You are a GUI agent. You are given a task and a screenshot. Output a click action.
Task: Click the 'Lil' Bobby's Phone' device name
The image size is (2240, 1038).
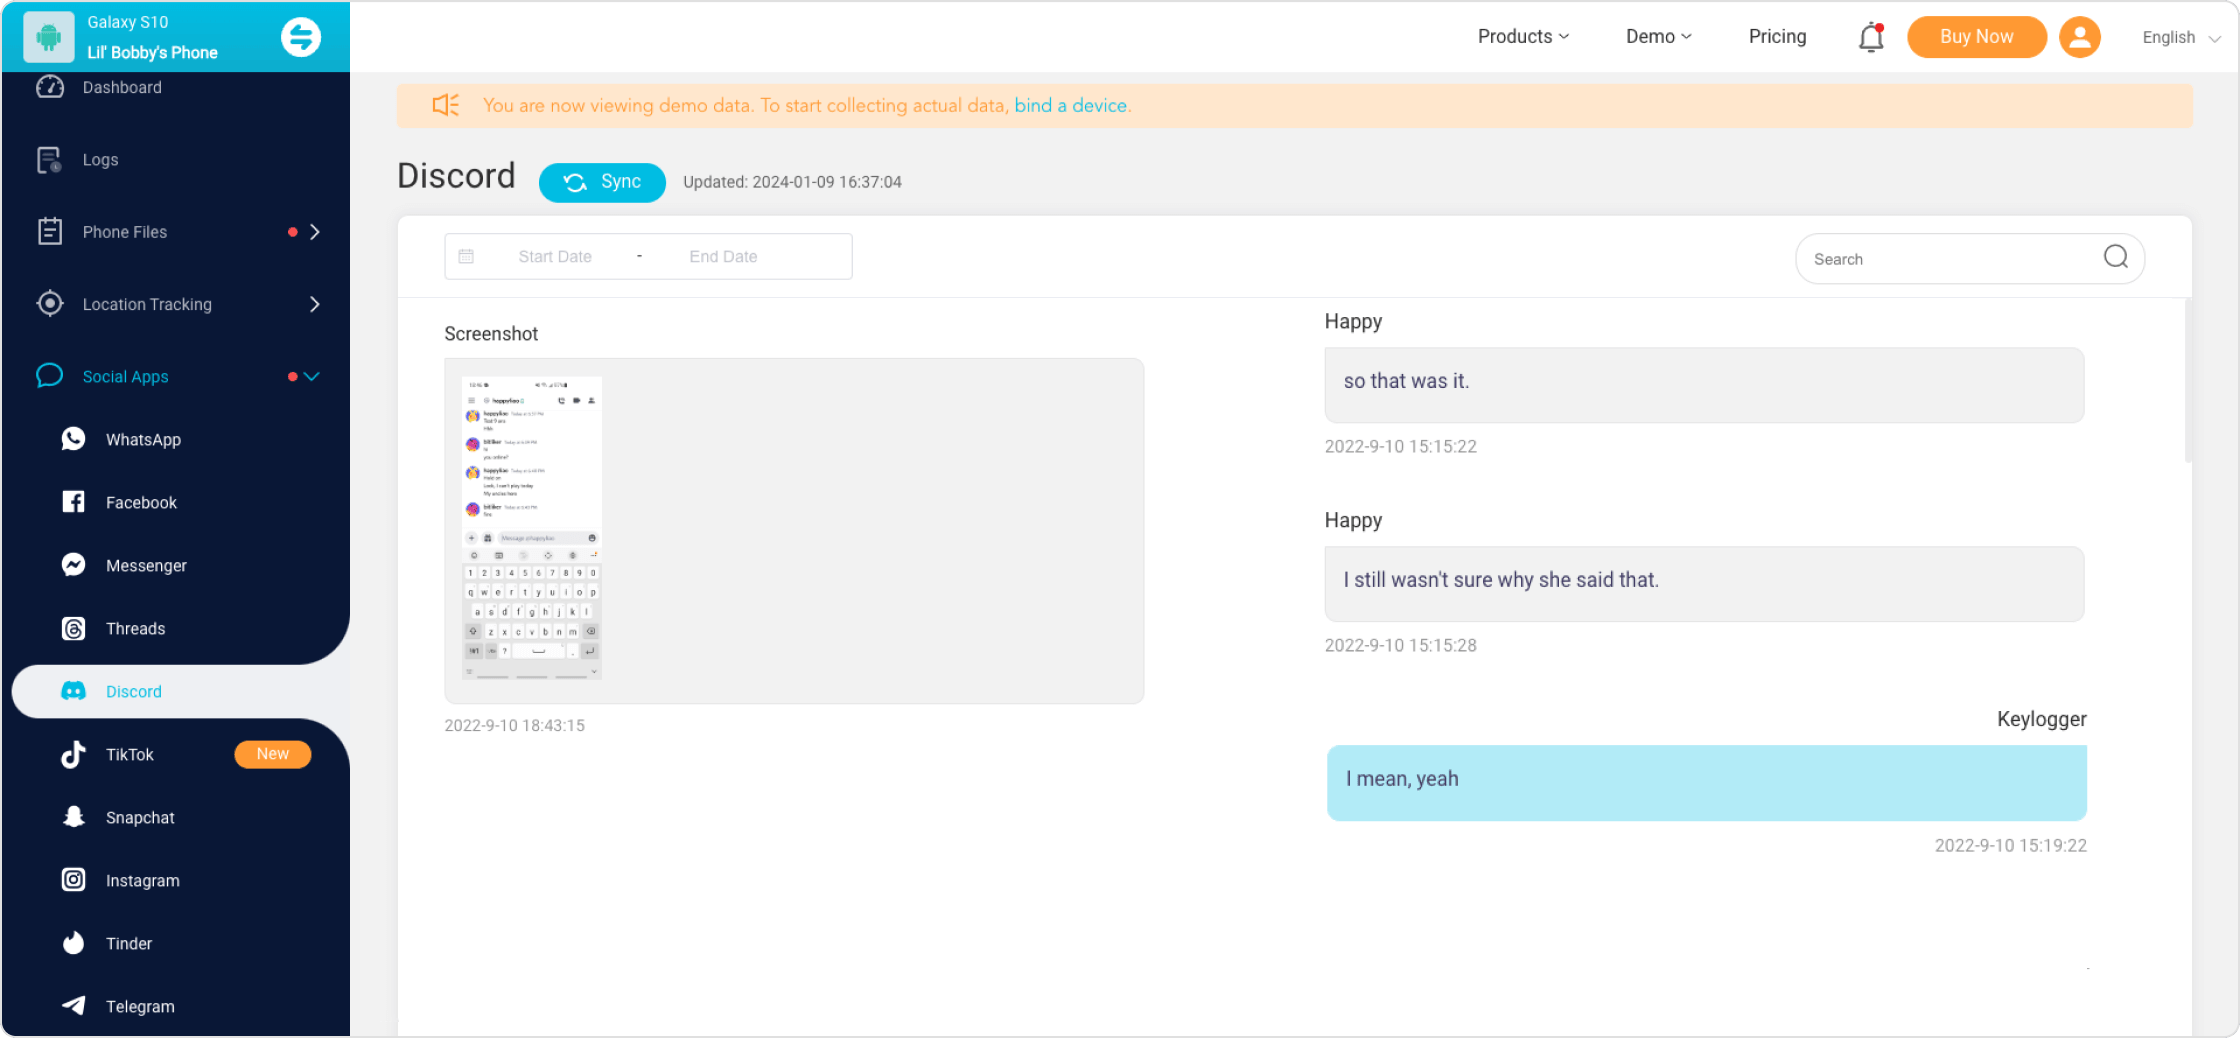click(152, 52)
